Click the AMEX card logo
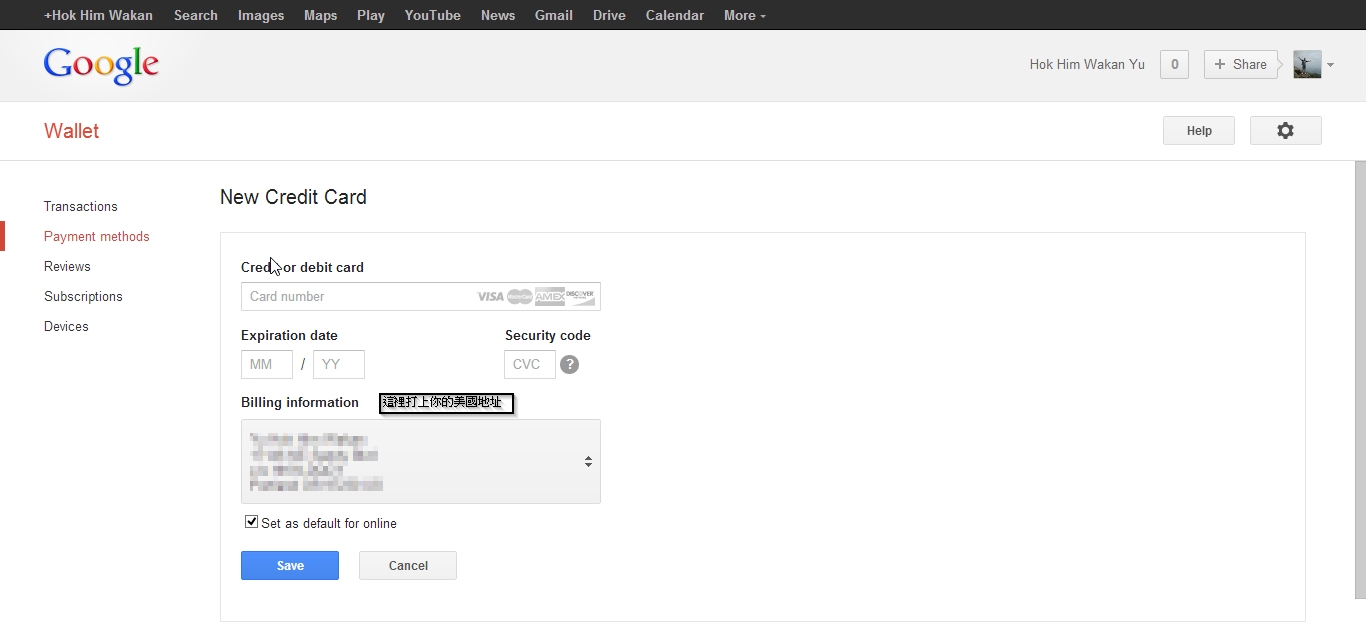Image resolution: width=1366 pixels, height=643 pixels. click(550, 296)
